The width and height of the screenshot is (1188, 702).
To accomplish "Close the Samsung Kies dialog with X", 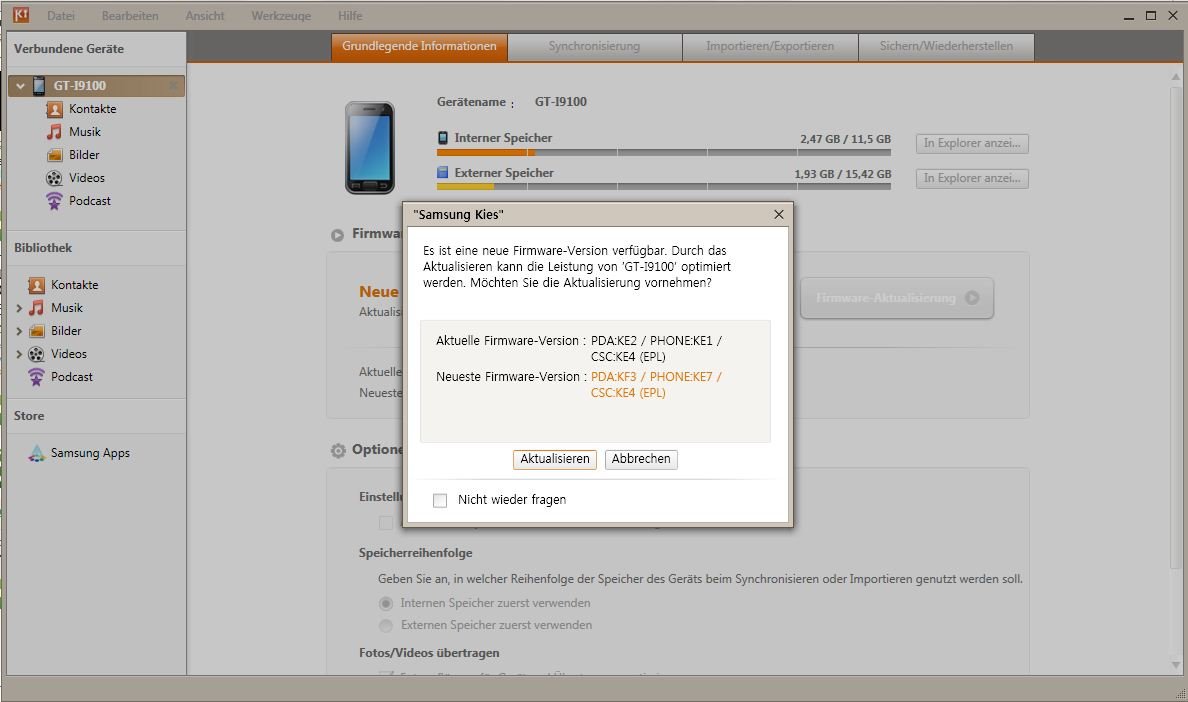I will pos(779,214).
